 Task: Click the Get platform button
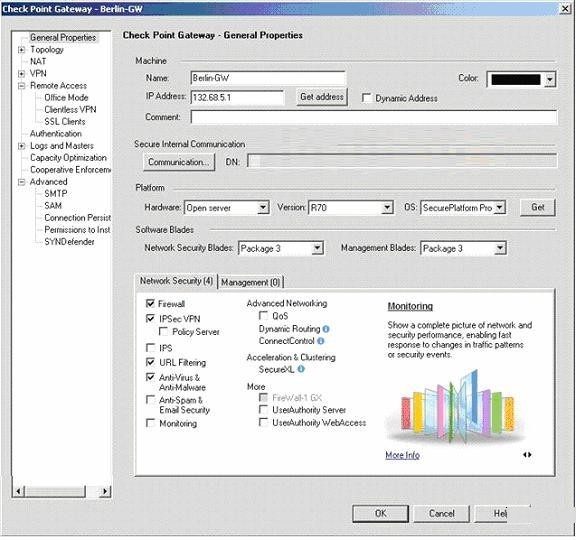[x=537, y=207]
